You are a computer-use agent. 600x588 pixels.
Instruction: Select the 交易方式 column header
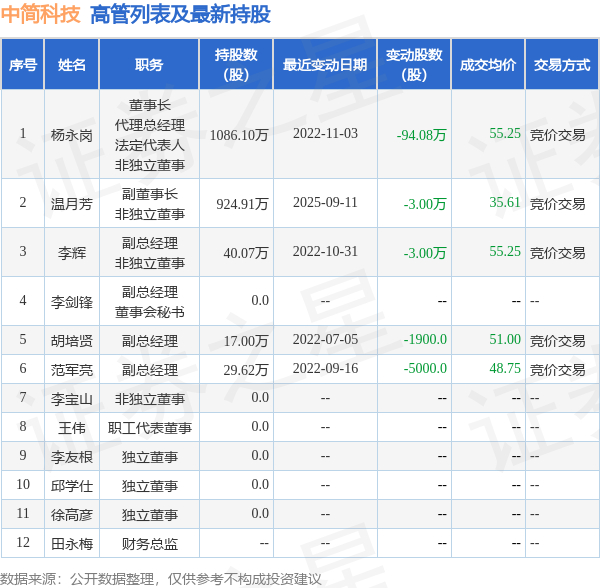click(562, 65)
